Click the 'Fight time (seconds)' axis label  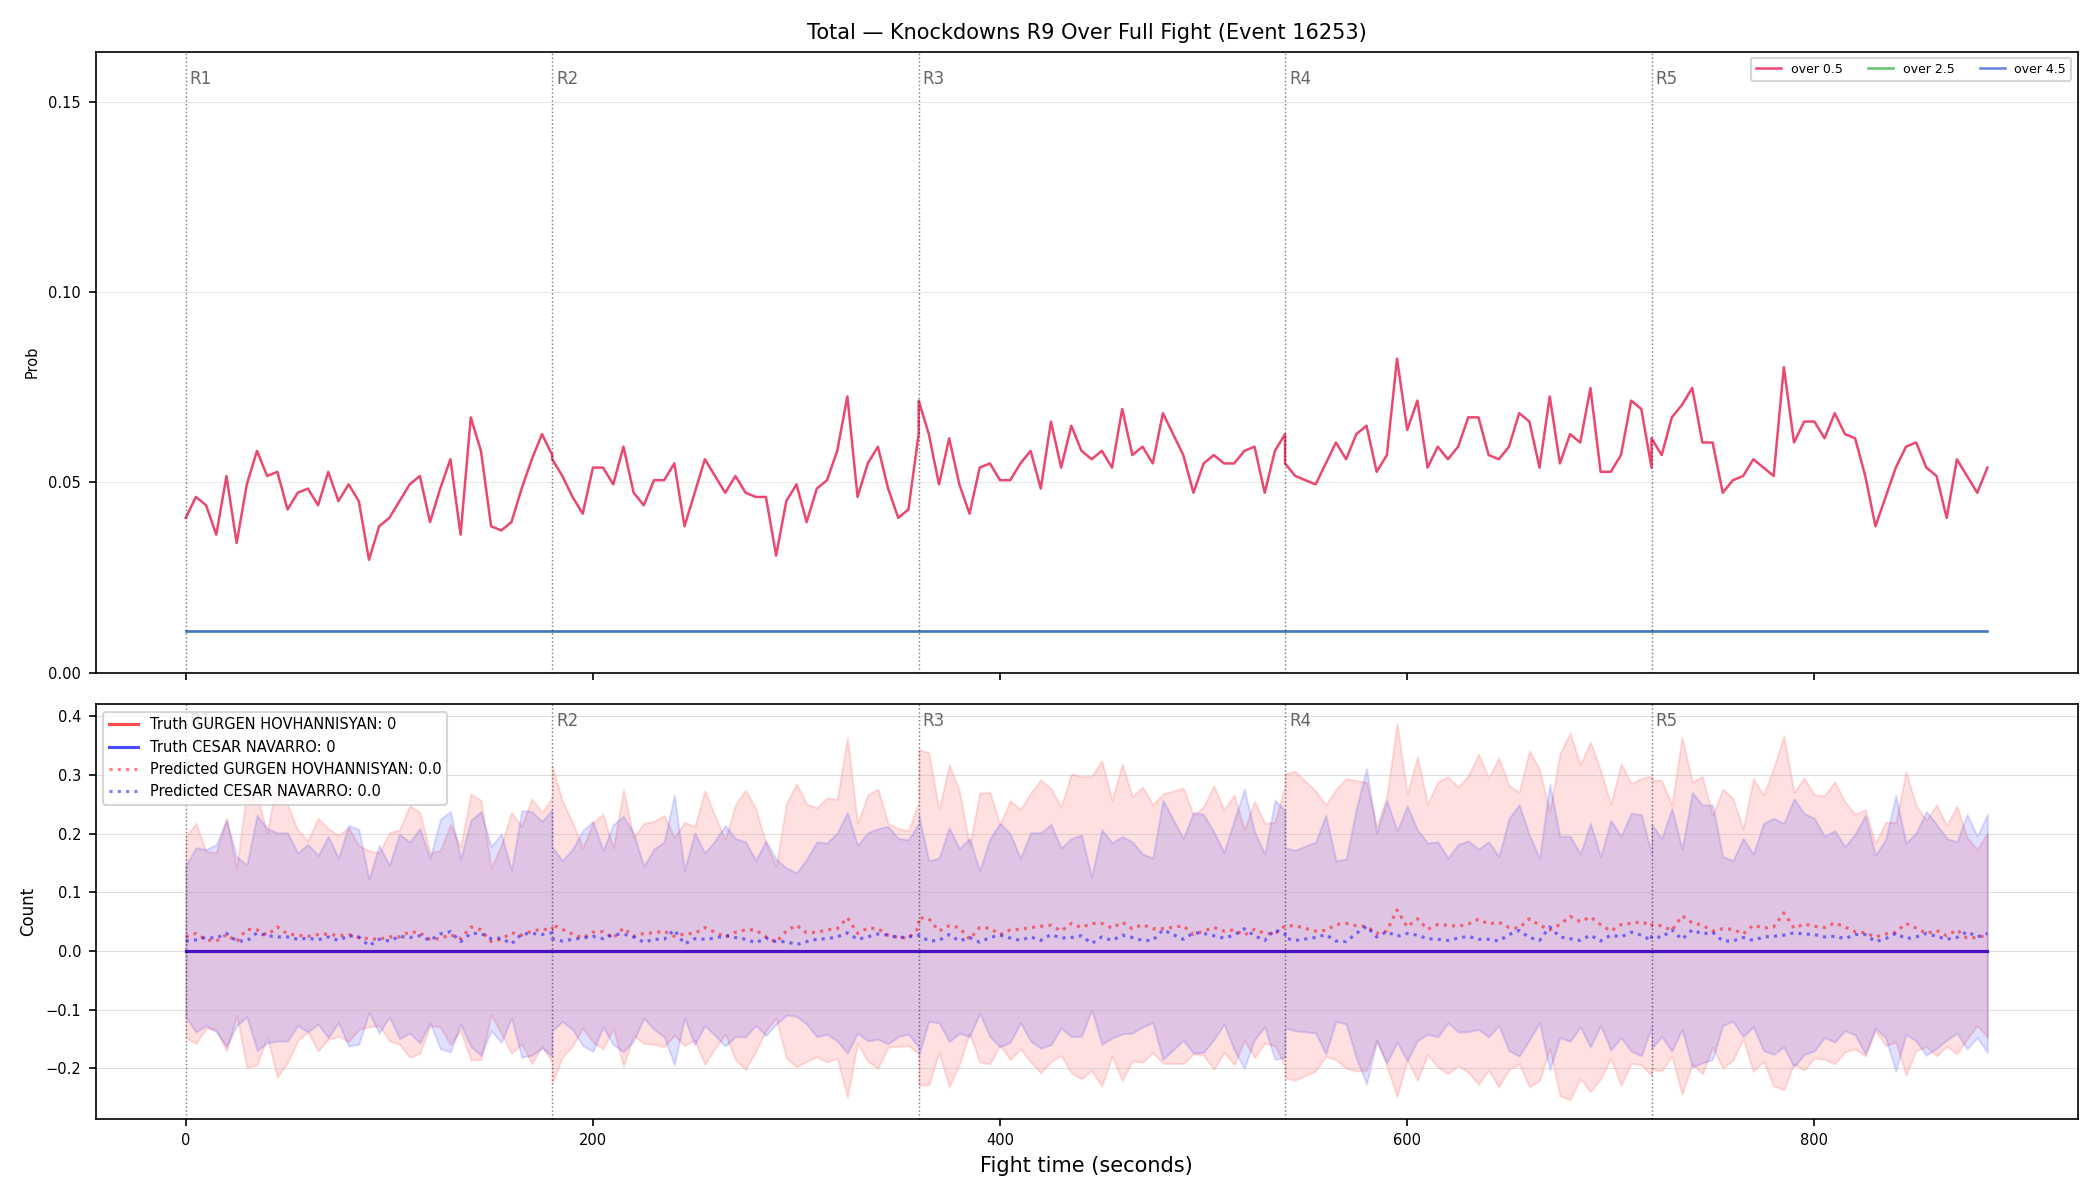click(x=1086, y=1165)
